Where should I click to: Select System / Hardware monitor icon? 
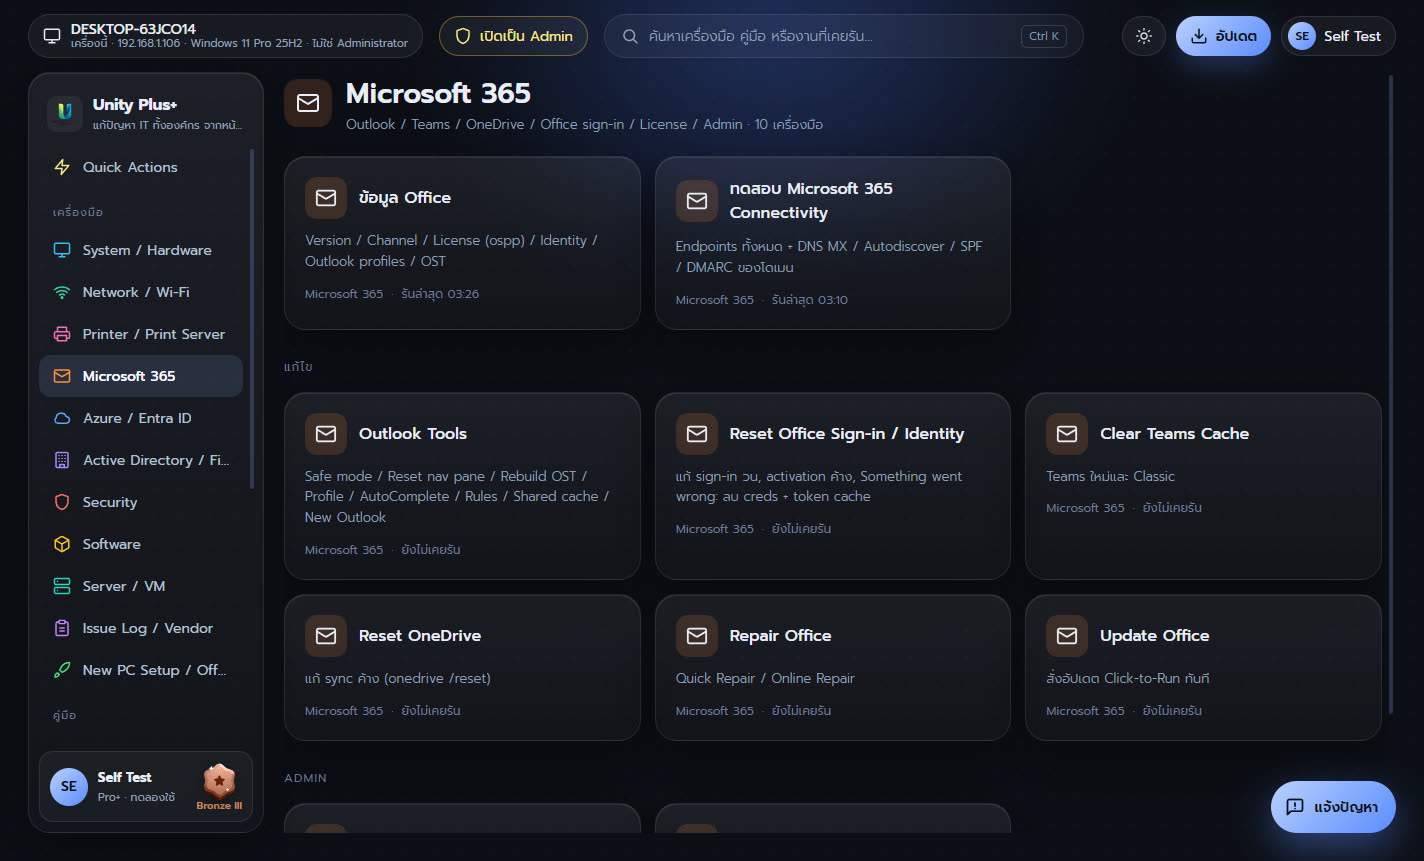[x=62, y=250]
